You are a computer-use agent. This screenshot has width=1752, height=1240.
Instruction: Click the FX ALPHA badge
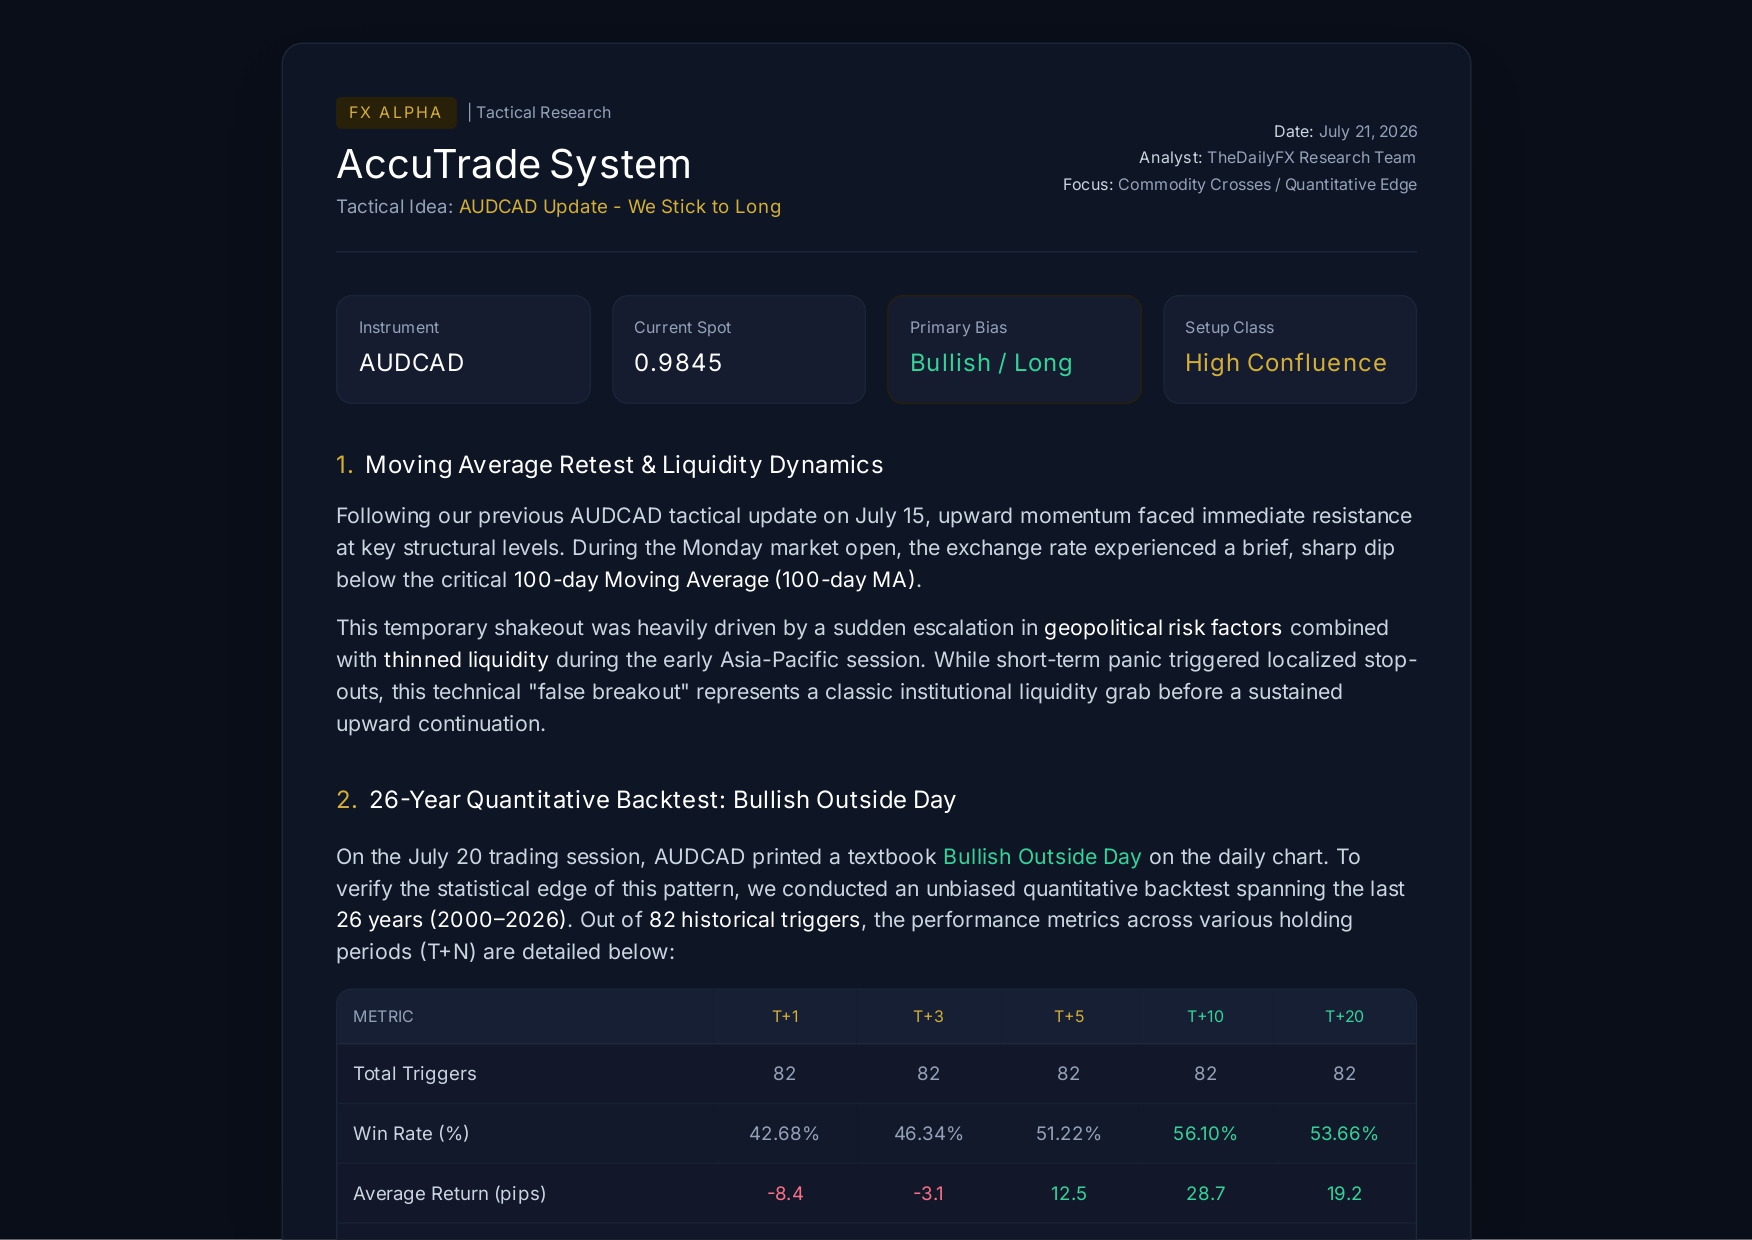396,113
